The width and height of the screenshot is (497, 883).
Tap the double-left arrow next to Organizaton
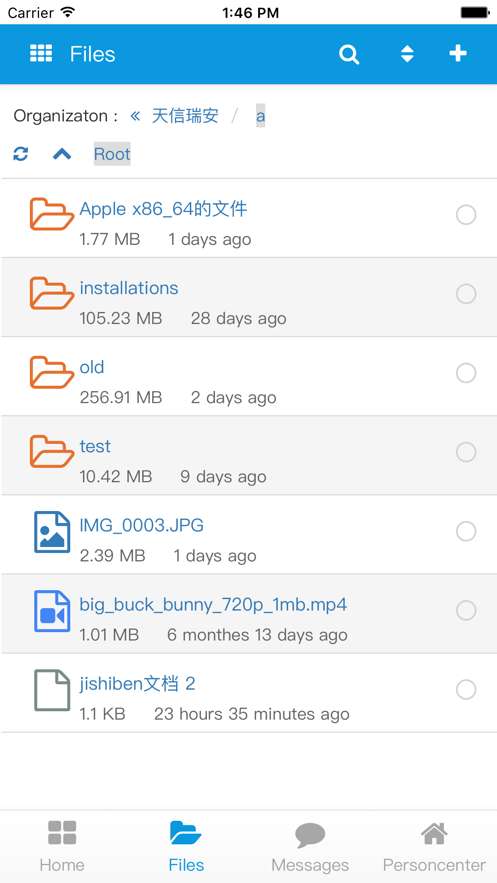click(135, 116)
